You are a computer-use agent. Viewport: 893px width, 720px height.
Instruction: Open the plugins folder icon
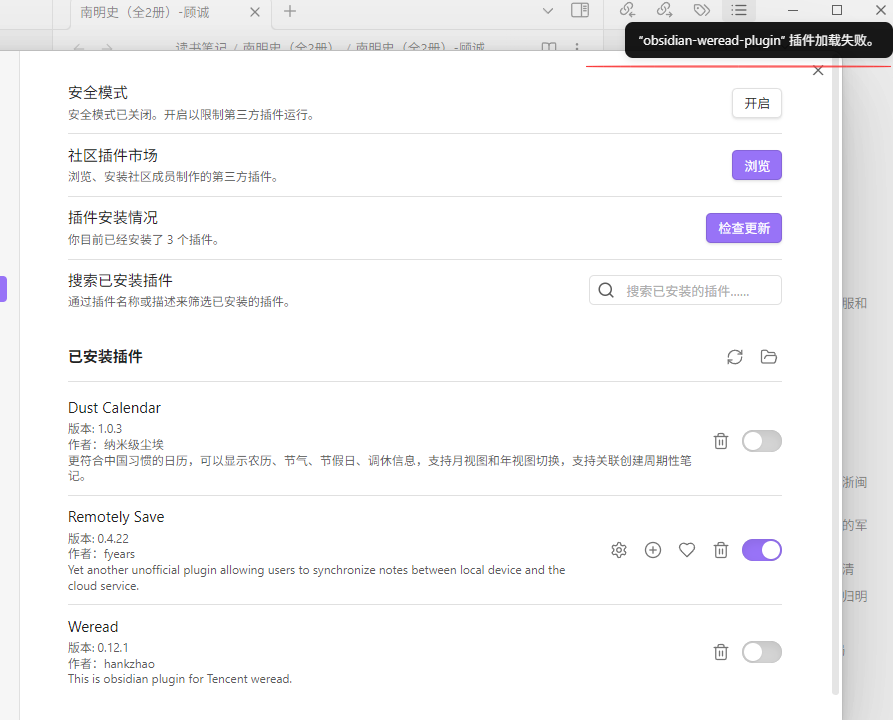[x=769, y=357]
